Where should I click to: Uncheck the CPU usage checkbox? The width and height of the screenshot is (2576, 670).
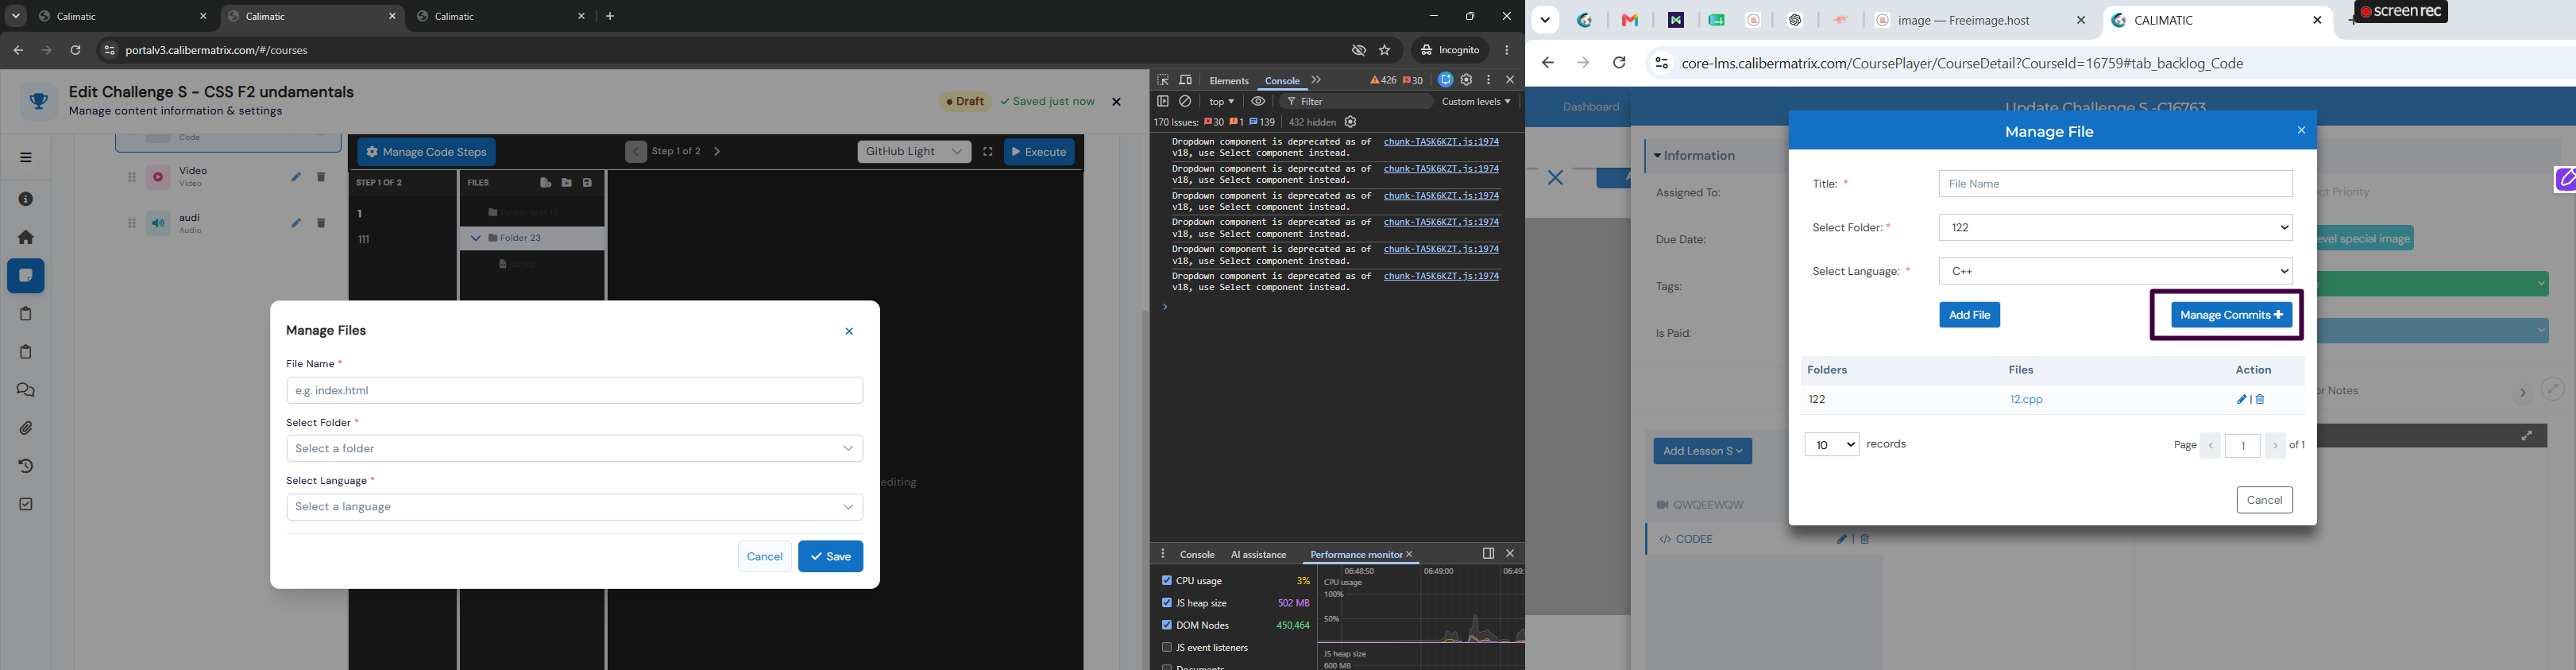[1166, 580]
